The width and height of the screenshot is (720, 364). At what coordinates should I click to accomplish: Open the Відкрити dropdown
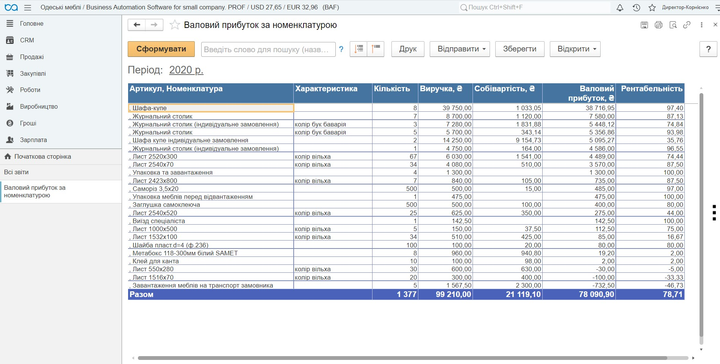(x=575, y=49)
